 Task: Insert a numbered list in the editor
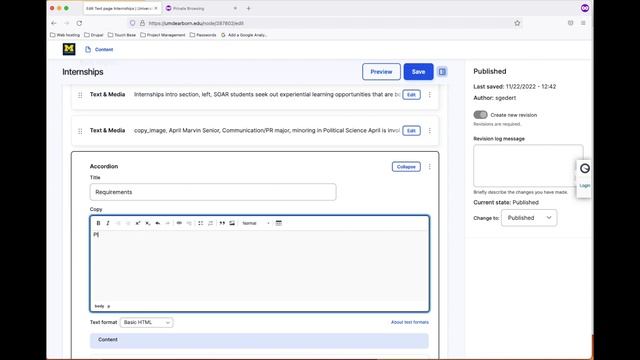tap(211, 223)
